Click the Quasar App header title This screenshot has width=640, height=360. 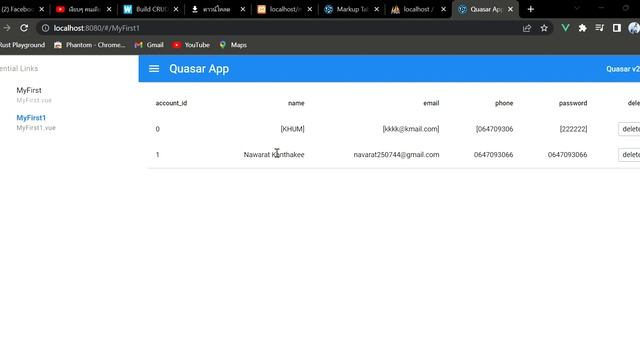199,69
